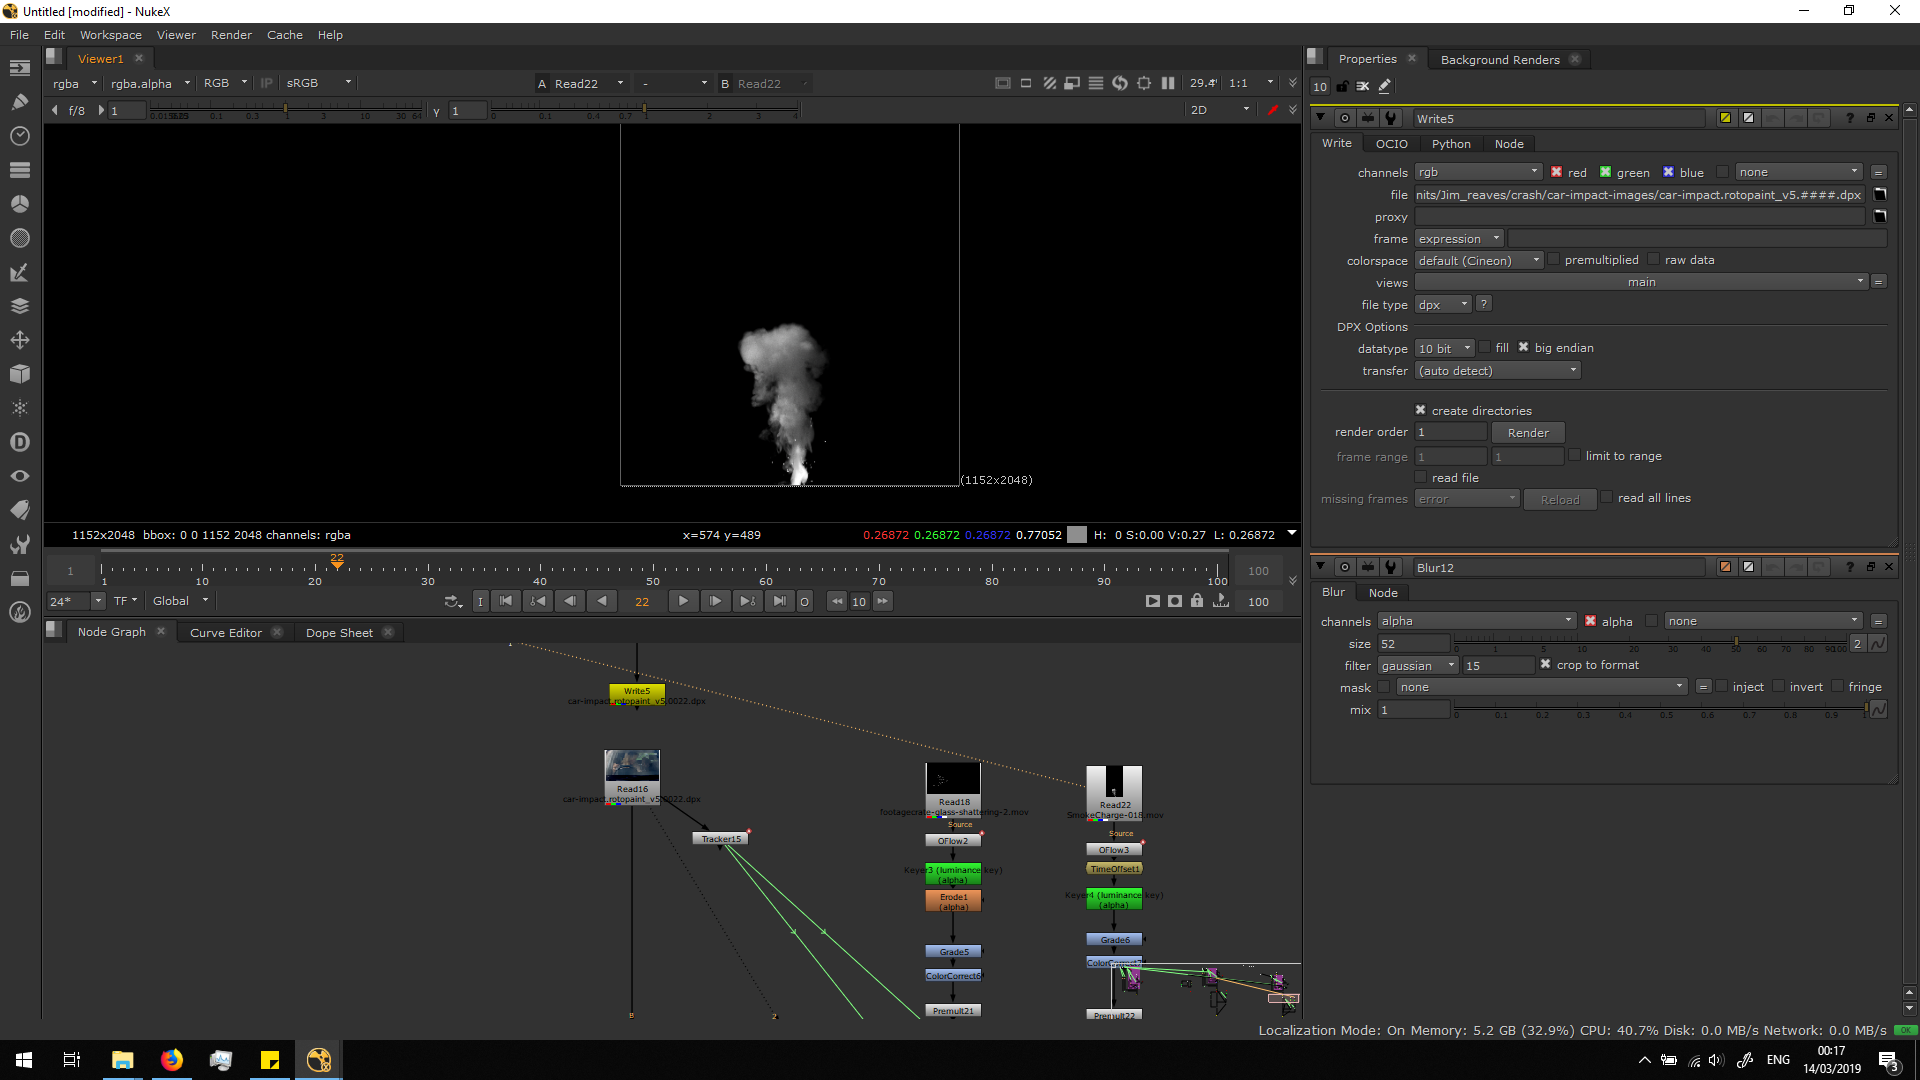Expand the Blur filter gaussian dropdown
1920x1080 pixels.
[1418, 666]
